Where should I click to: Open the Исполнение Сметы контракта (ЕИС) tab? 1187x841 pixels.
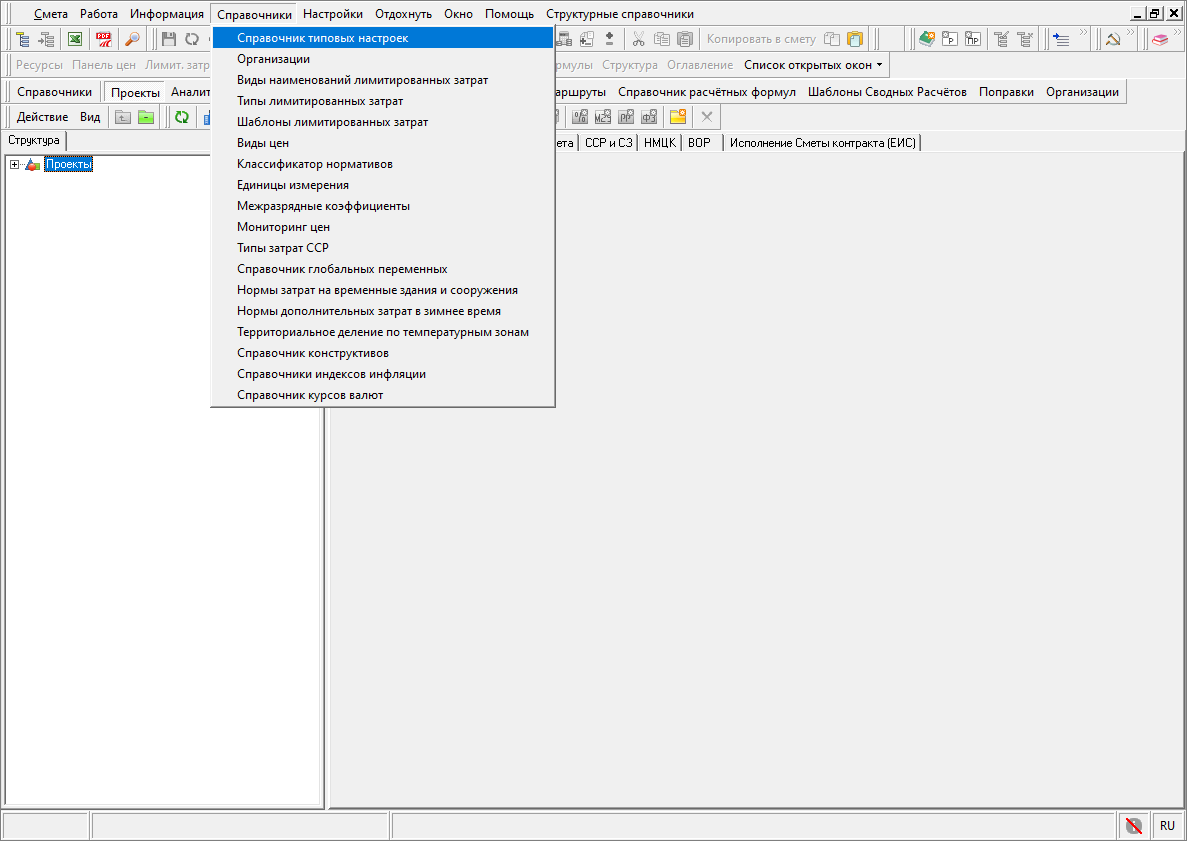pos(822,143)
